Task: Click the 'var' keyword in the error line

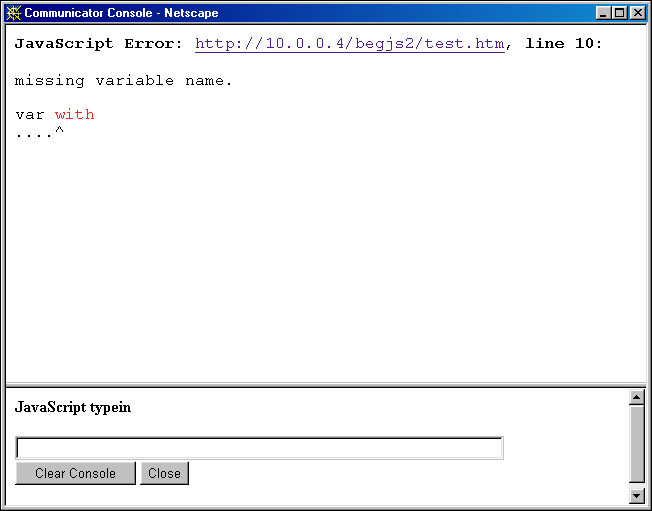Action: (30, 115)
